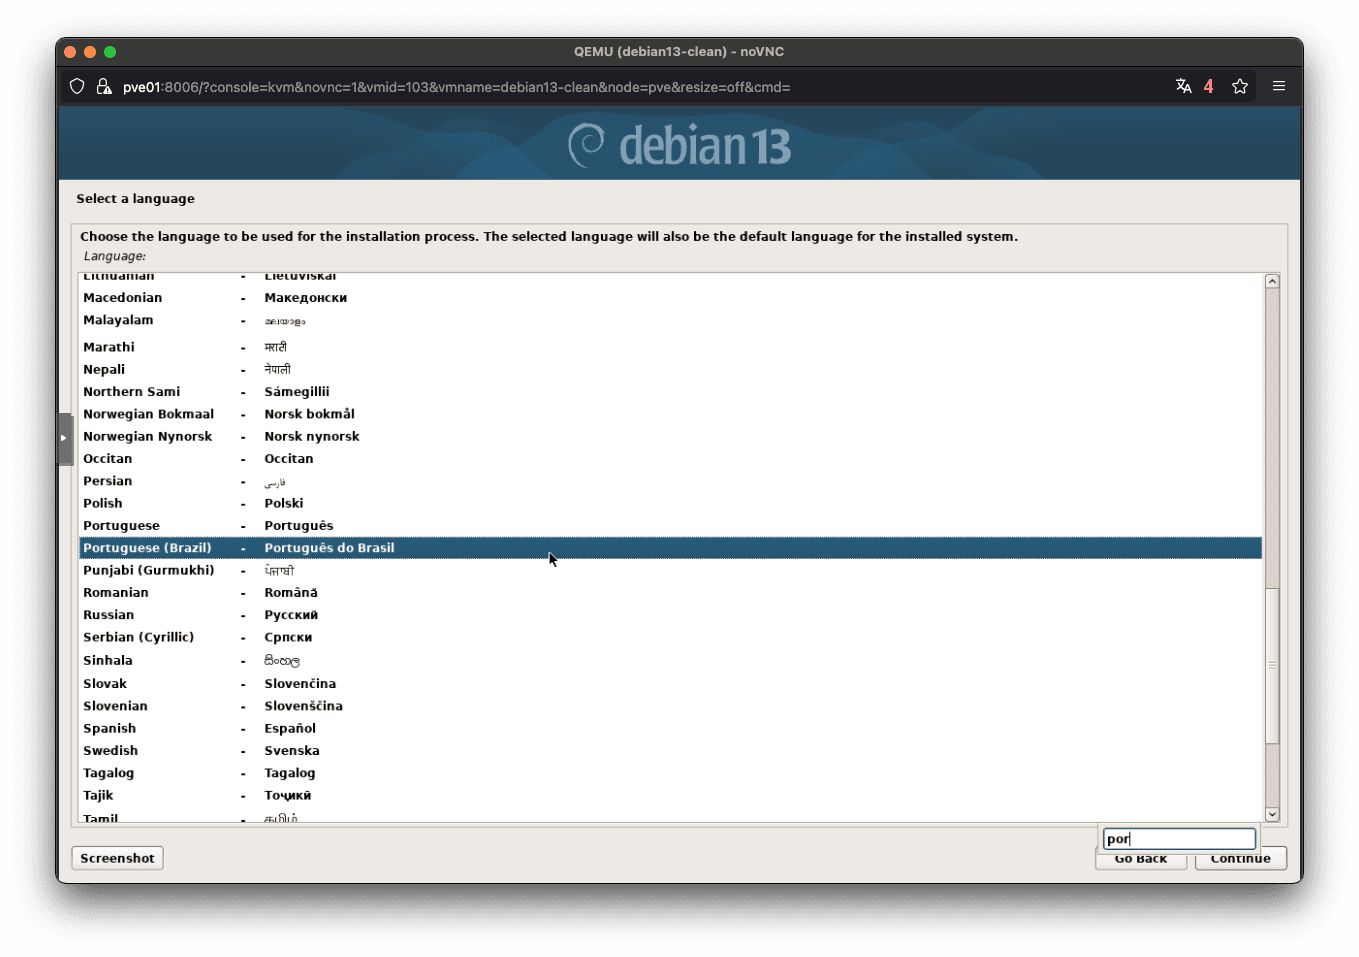Select Romanian language row
Screen dimensions: 1359x957
[x=670, y=593]
